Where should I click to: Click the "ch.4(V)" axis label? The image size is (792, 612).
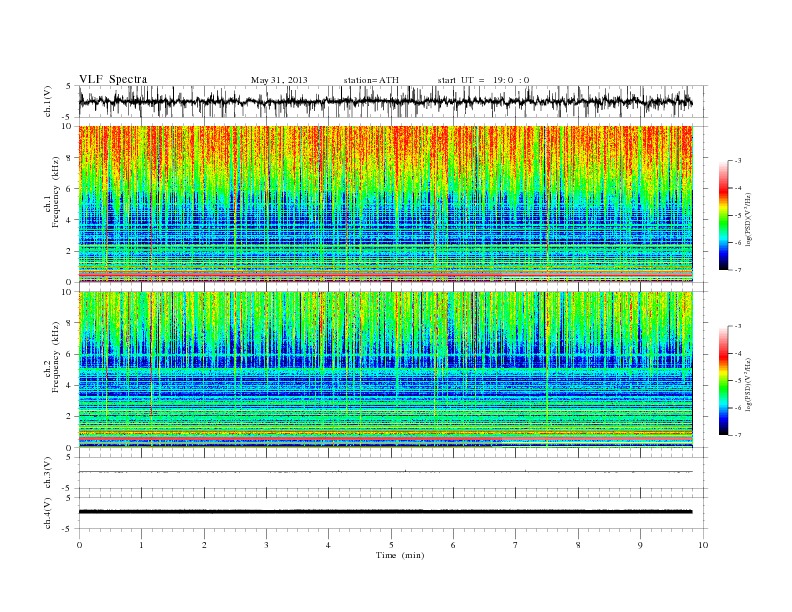point(47,513)
